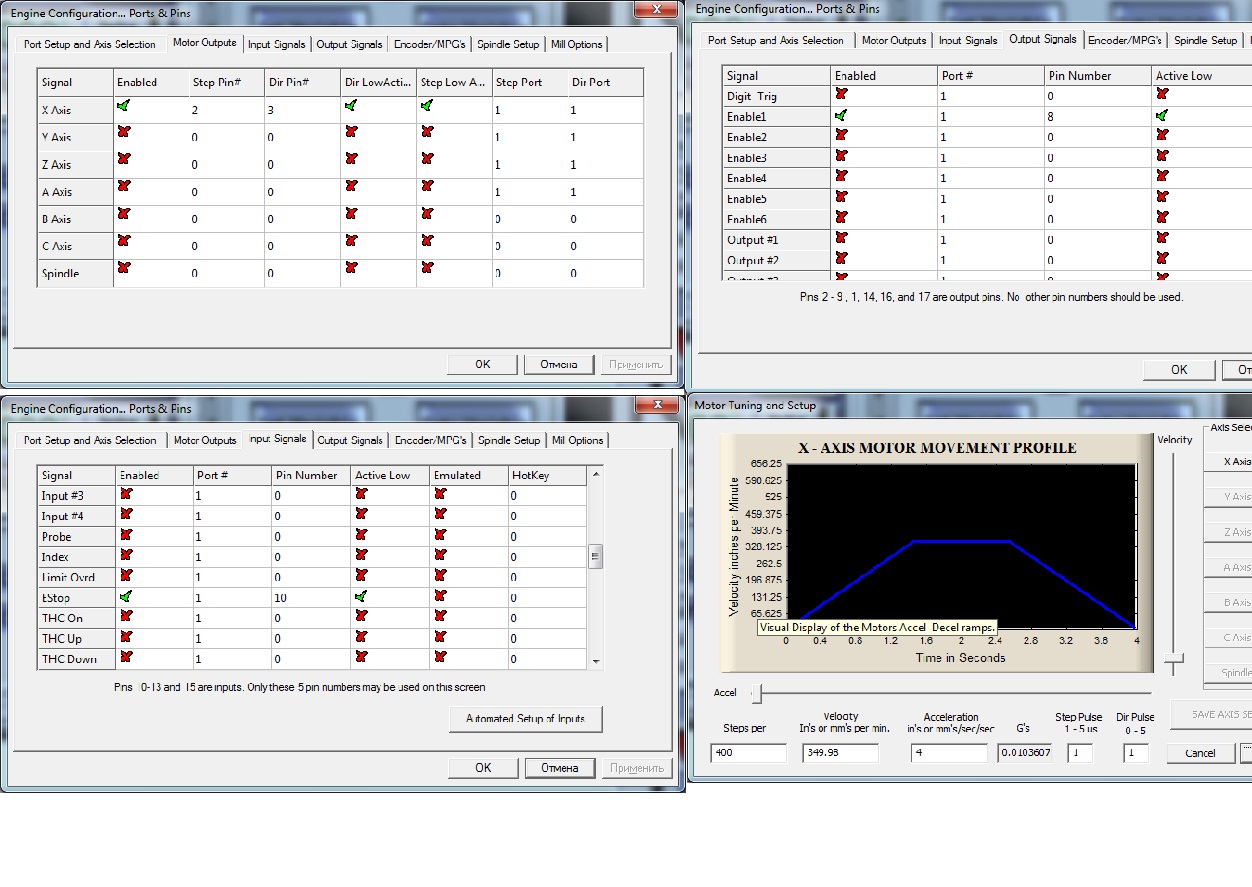Click OK in the Input Signals window
Viewport: 1252px width, 887px height.
click(x=483, y=768)
